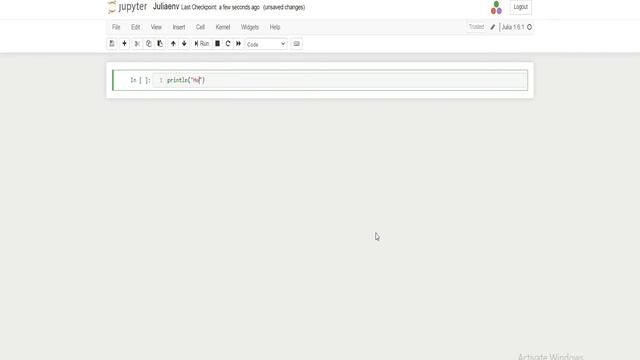
Task: Open the command palette keyboard icon
Action: pyautogui.click(x=297, y=44)
